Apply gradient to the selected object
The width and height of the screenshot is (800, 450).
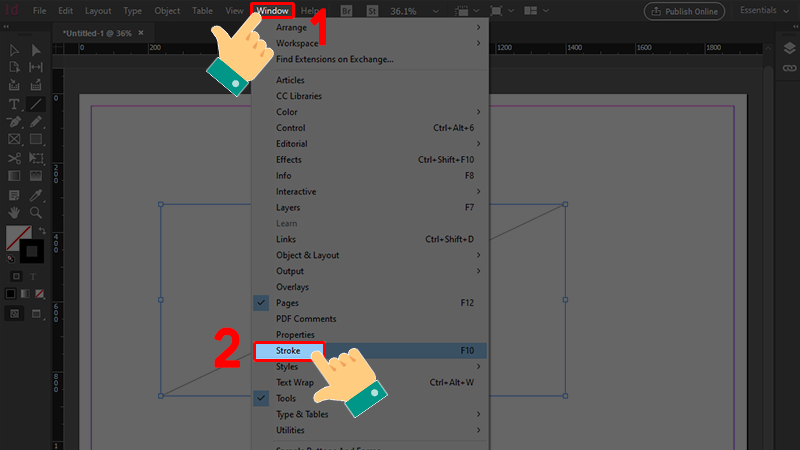coord(25,293)
